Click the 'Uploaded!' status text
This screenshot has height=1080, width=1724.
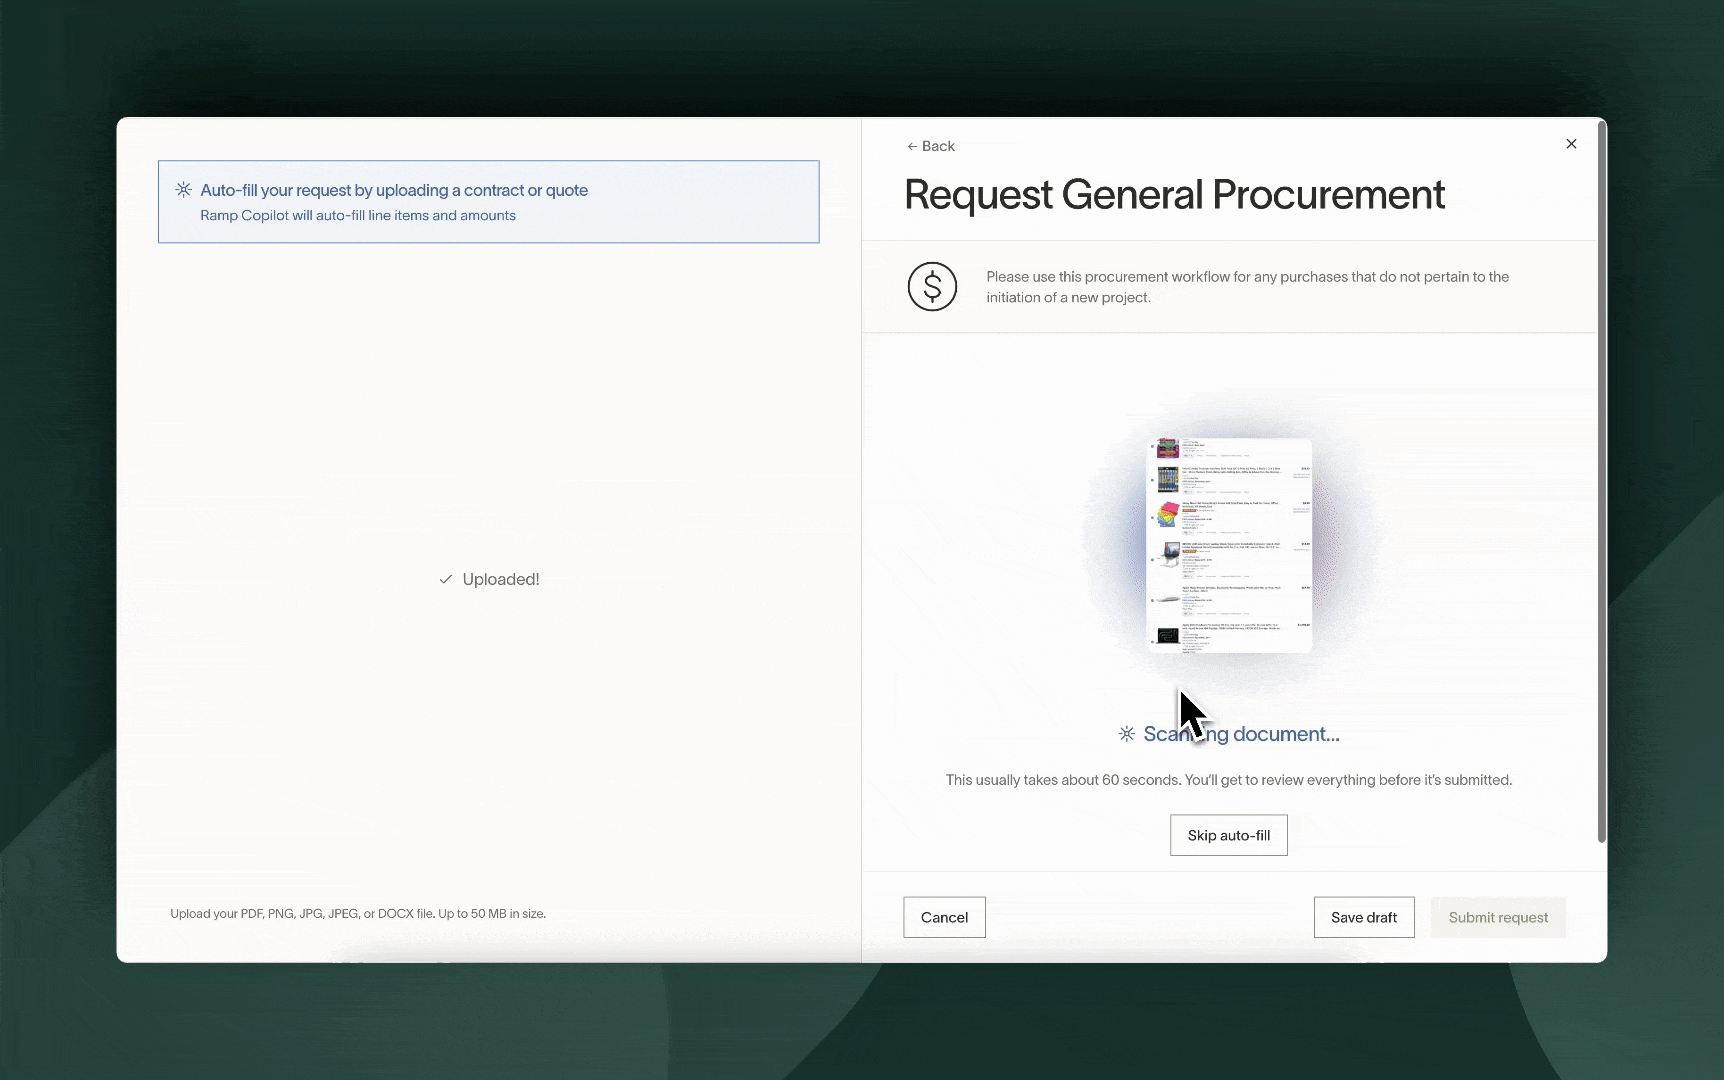coord(501,579)
